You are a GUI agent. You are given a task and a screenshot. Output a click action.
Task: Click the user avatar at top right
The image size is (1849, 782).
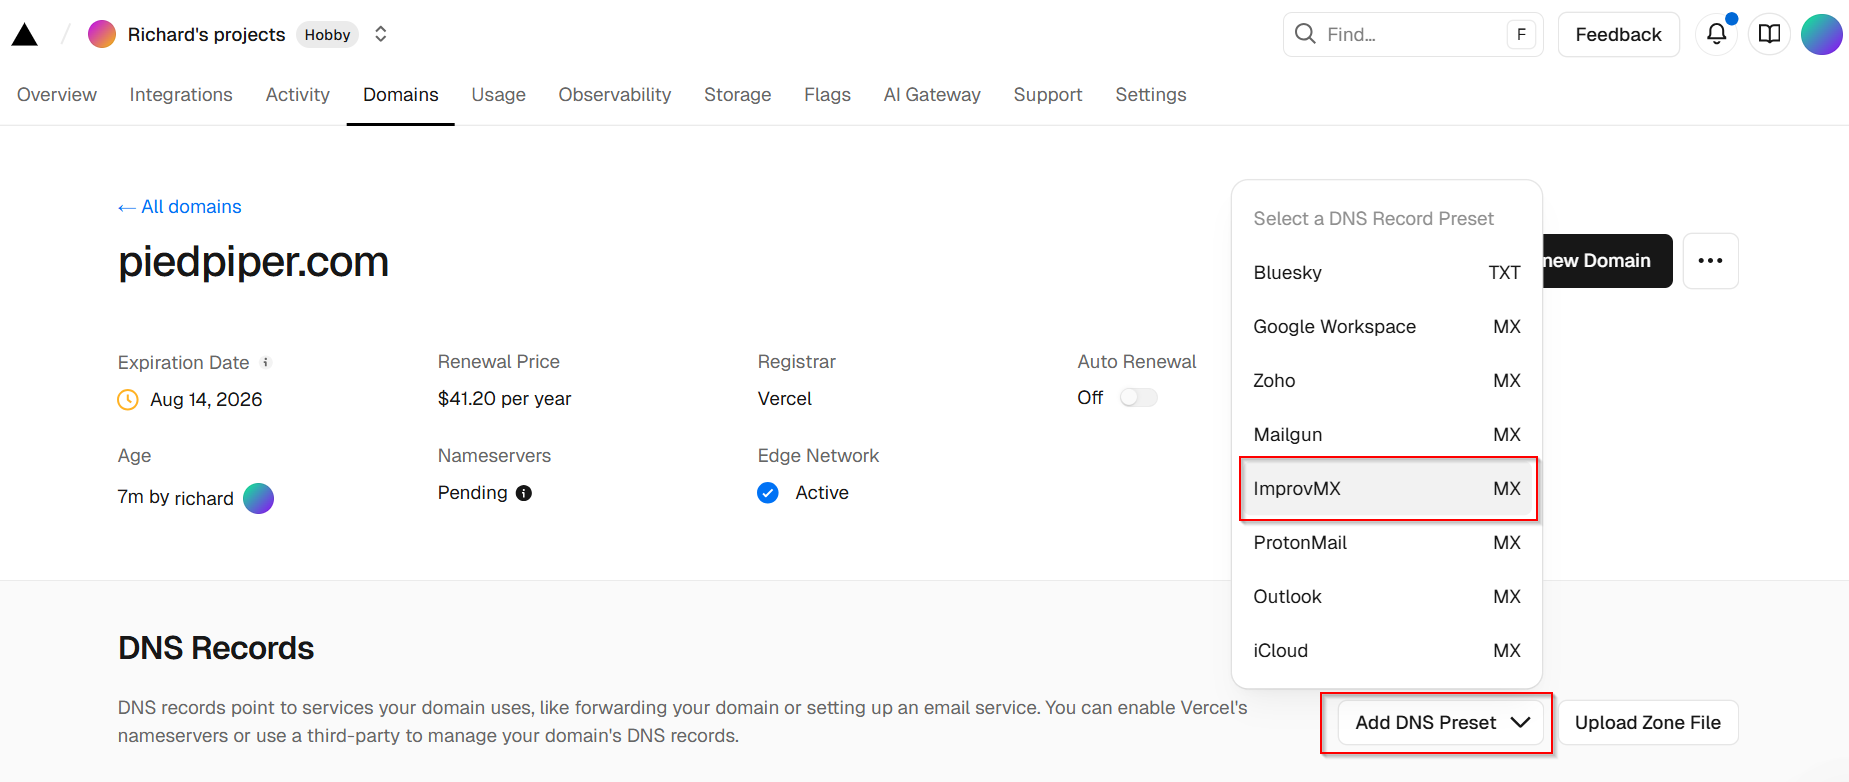point(1821,34)
